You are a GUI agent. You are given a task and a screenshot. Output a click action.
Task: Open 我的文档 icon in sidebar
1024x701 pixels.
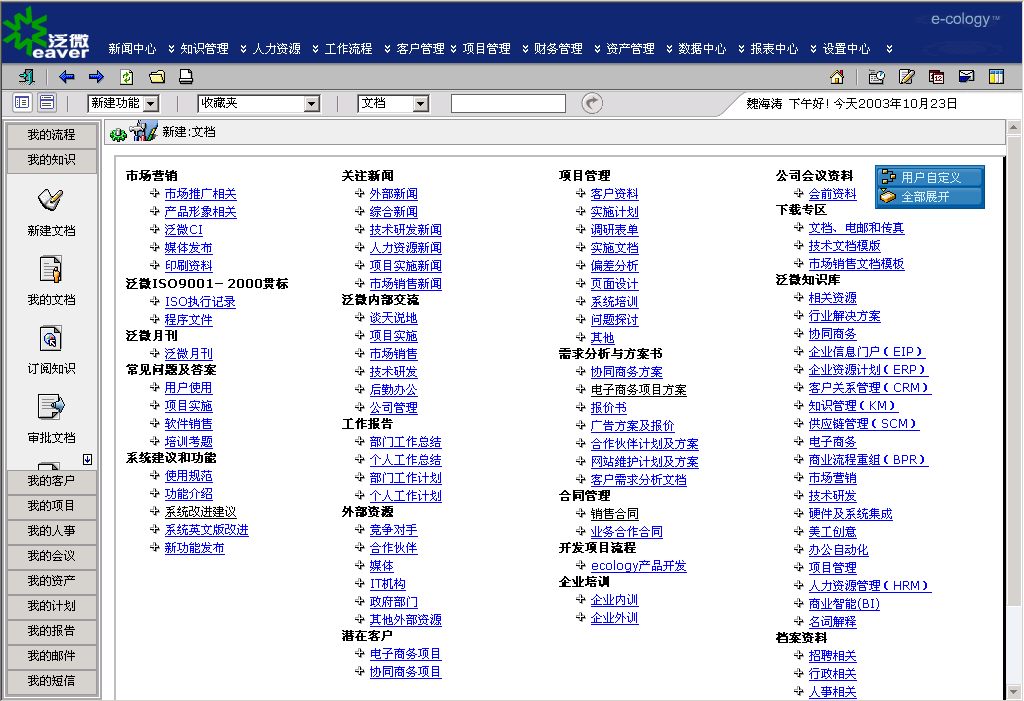(x=51, y=269)
